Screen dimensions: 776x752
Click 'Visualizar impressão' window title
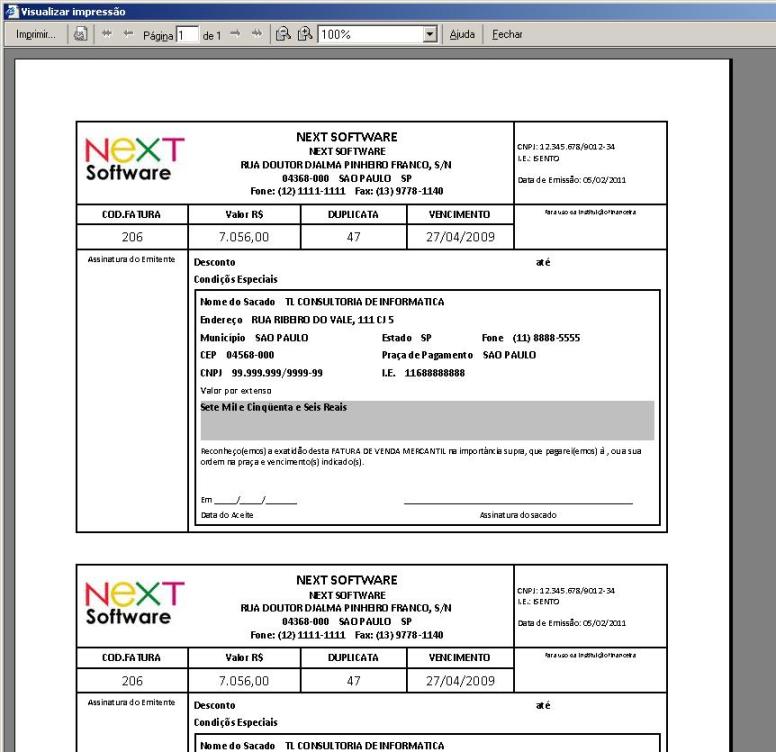(73, 11)
